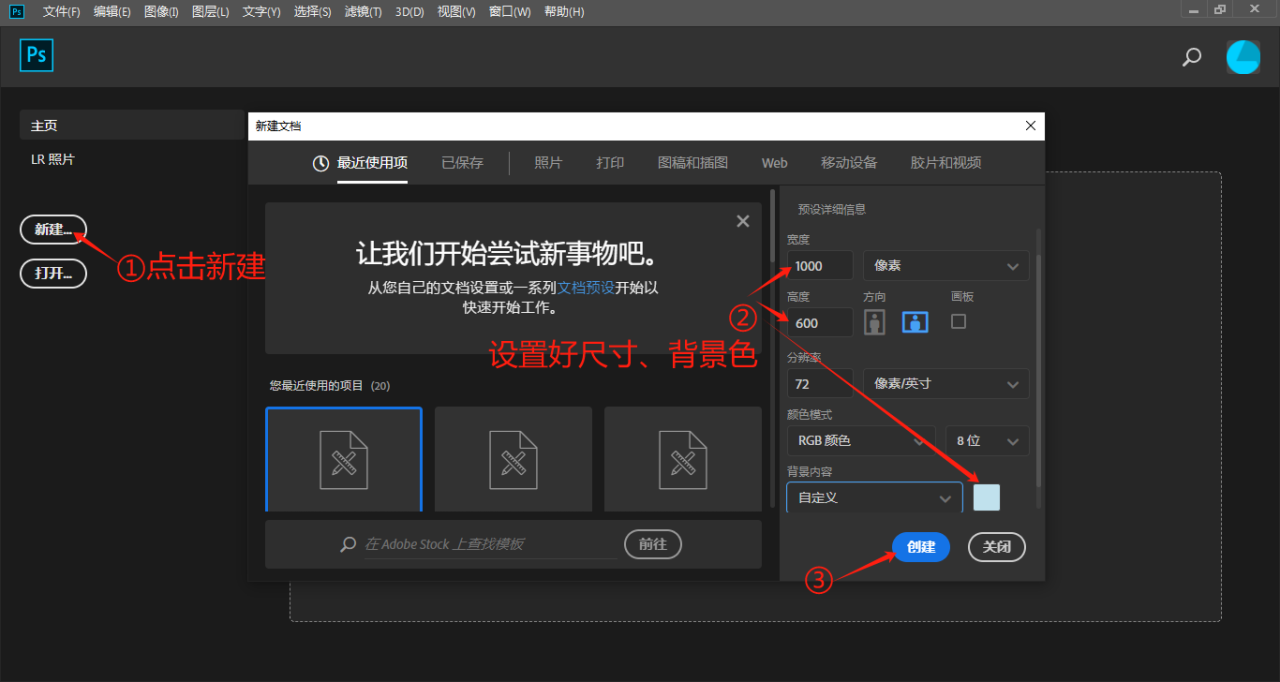Switch to the 照片 tab
Screen dimensions: 1280x682
coord(548,163)
